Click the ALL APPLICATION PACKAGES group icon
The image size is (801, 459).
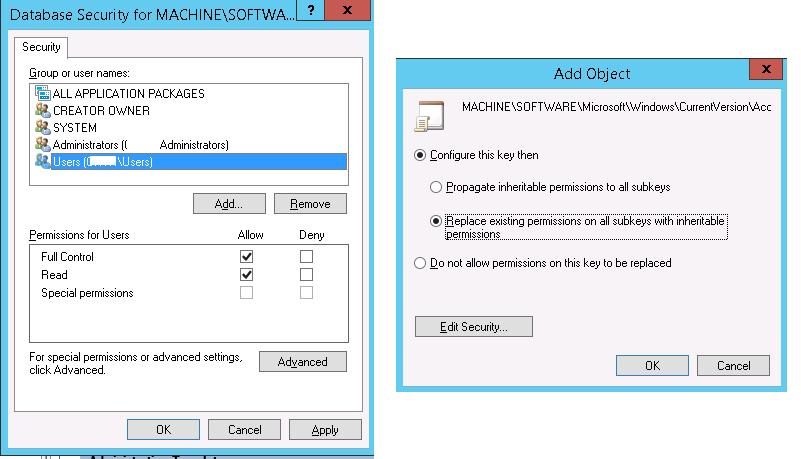pyautogui.click(x=42, y=93)
